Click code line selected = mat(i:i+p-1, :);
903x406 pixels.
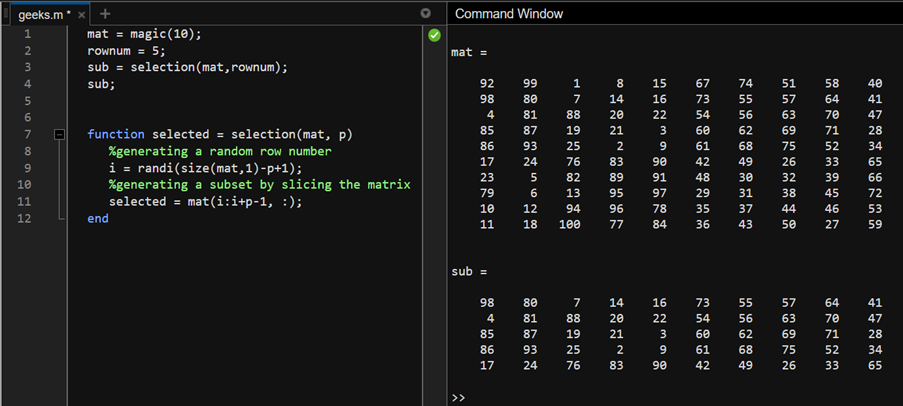(206, 202)
